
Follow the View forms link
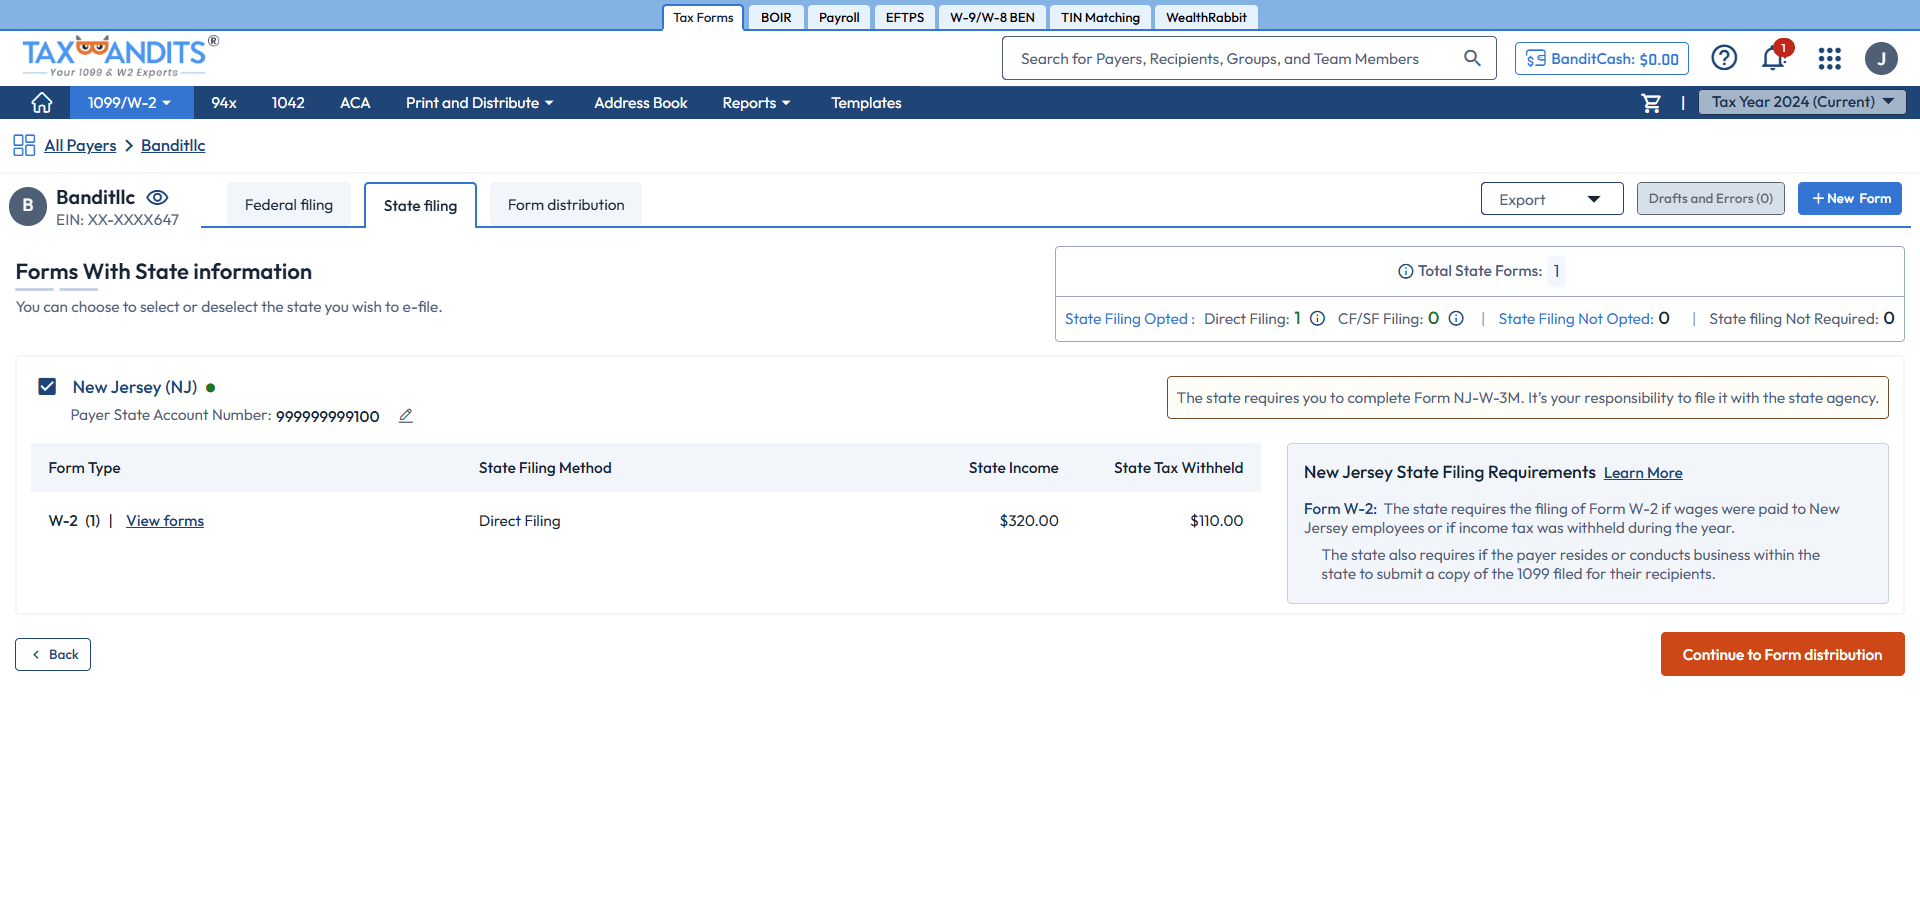[165, 521]
